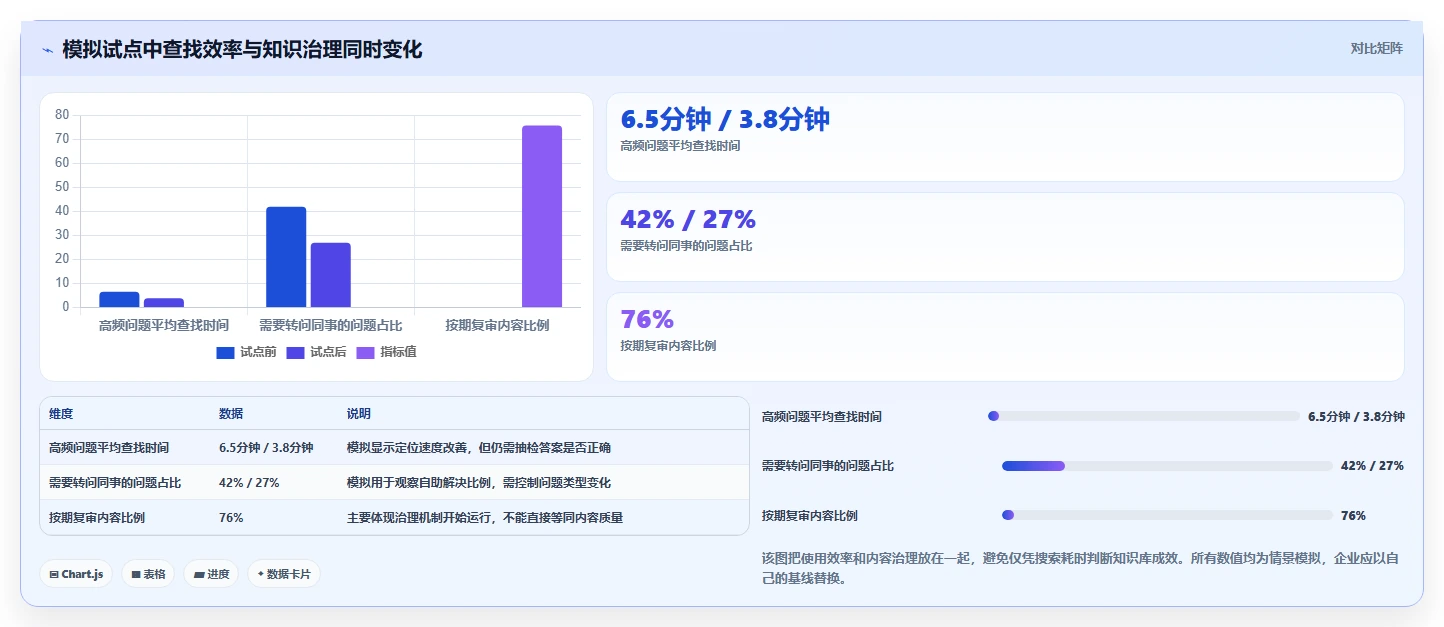This screenshot has width=1444, height=627.
Task: Click the progress value 76%
Action: (1353, 516)
